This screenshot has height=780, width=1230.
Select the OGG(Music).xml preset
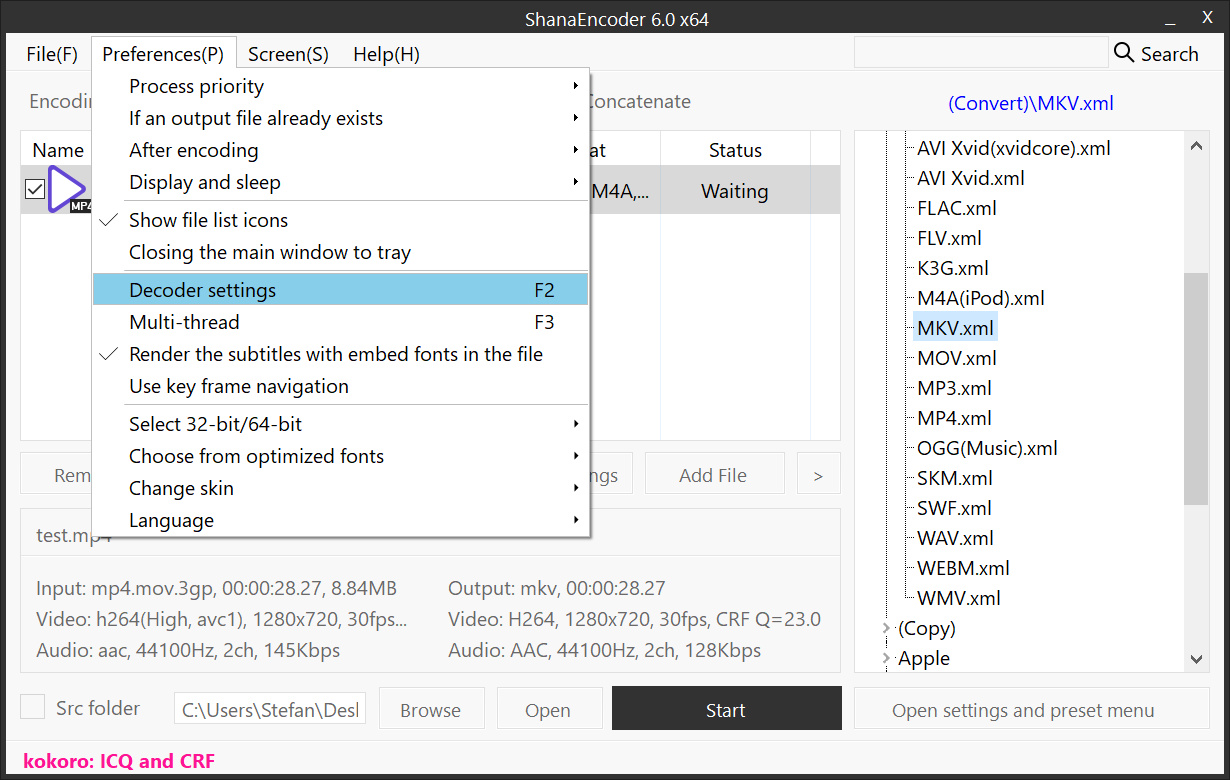(x=988, y=448)
